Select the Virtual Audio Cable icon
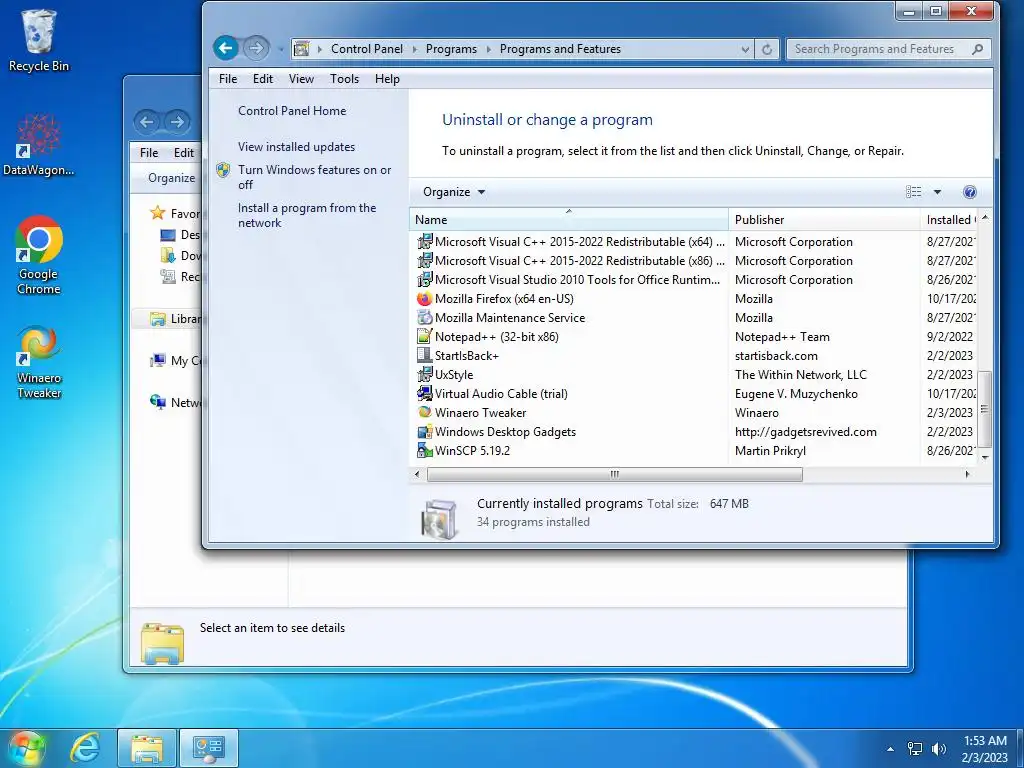Image resolution: width=1024 pixels, height=768 pixels. click(424, 394)
